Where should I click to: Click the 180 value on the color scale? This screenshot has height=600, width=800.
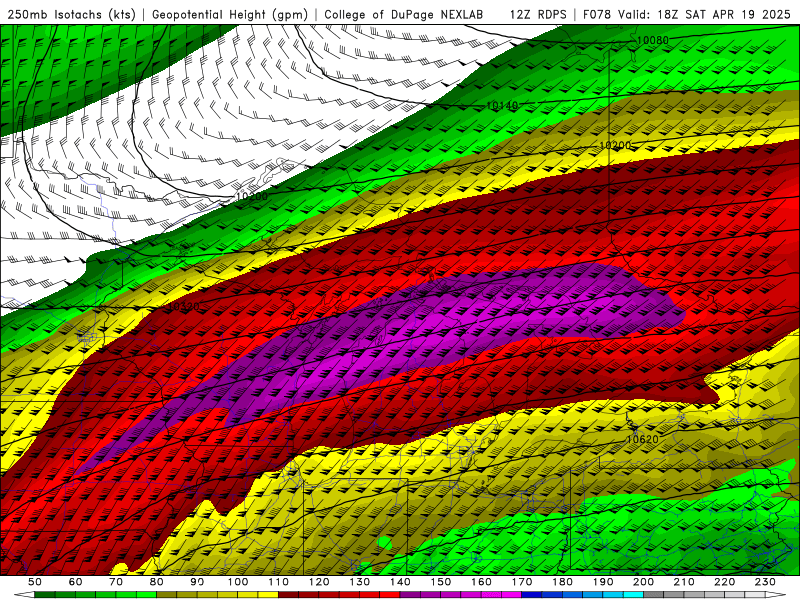(x=562, y=582)
